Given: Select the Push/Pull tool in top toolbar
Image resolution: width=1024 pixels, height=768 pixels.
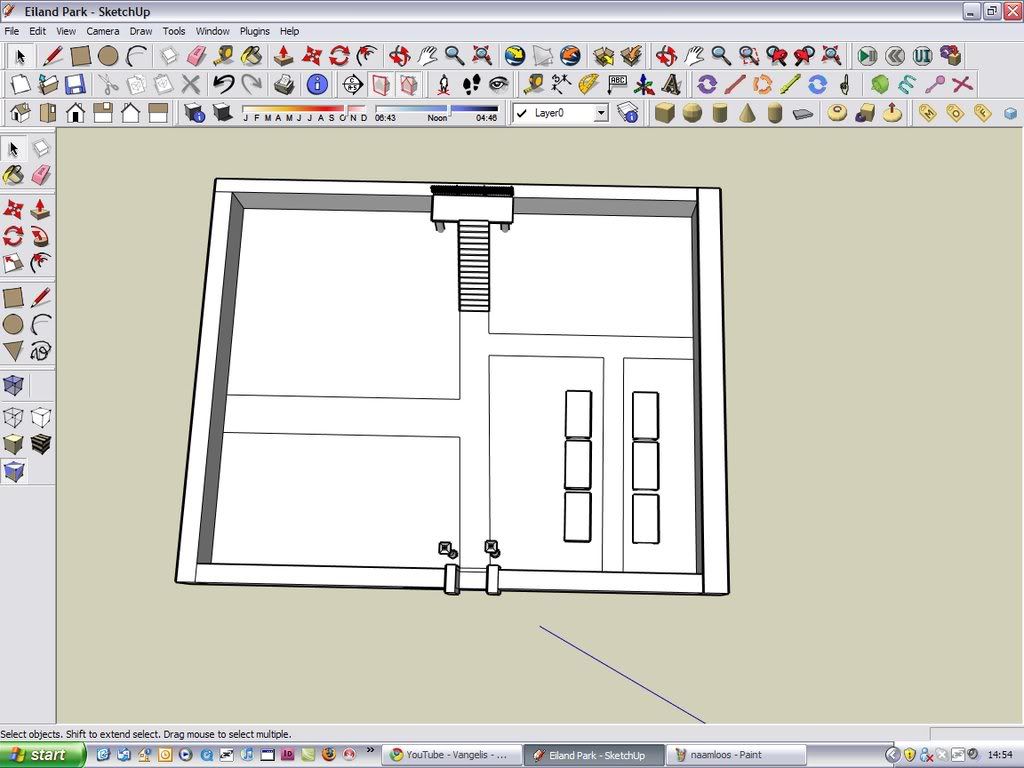Looking at the screenshot, I should click(283, 56).
